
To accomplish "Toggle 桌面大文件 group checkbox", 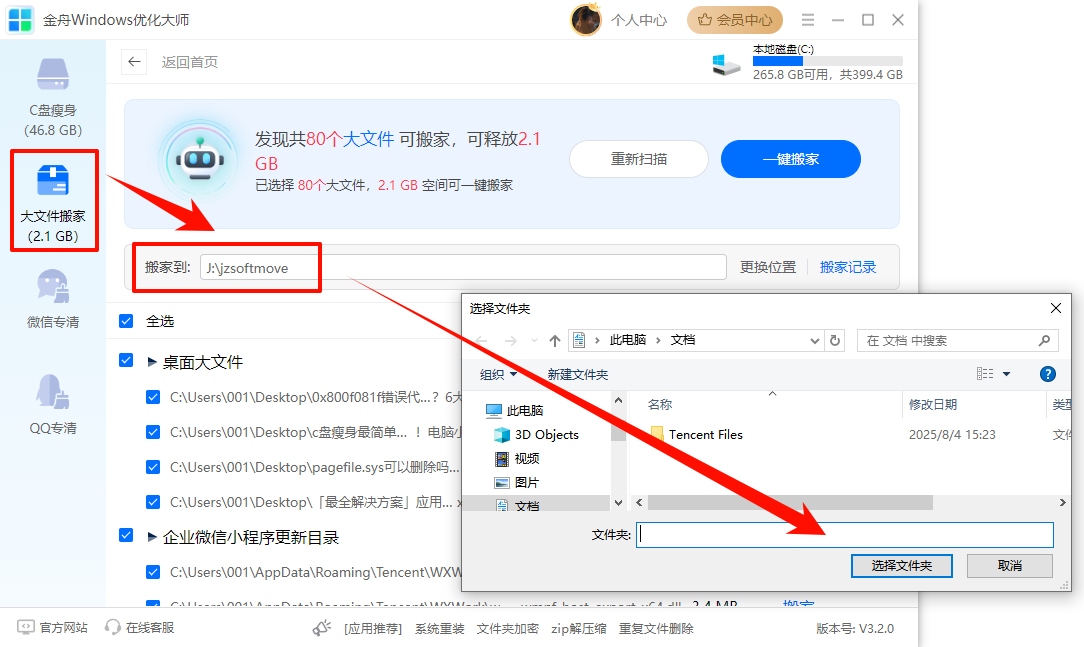I will click(x=126, y=360).
